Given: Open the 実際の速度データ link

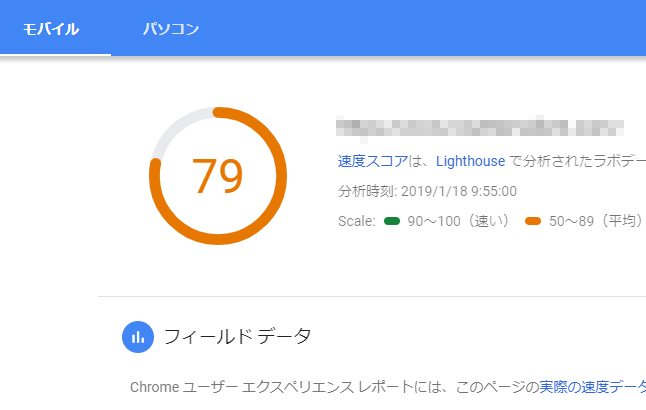Looking at the screenshot, I should pyautogui.click(x=592, y=387).
